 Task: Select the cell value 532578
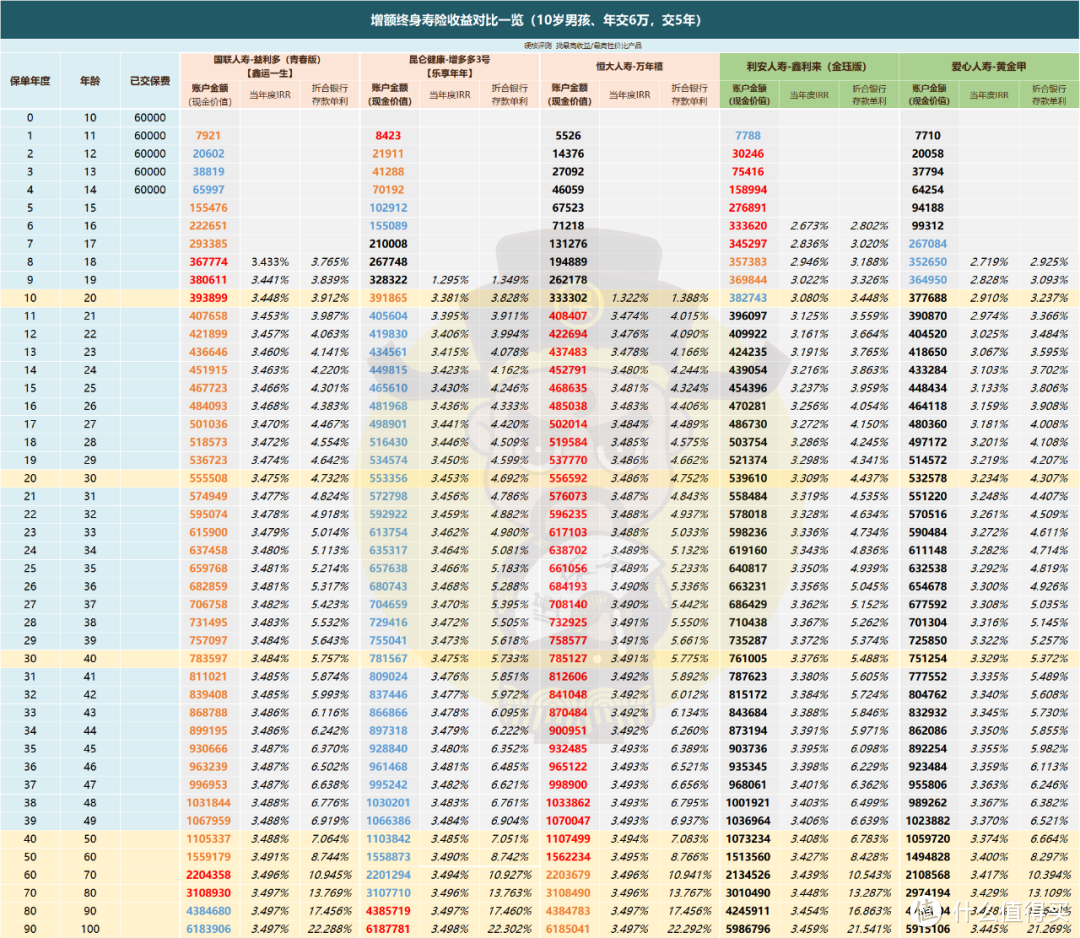[927, 478]
